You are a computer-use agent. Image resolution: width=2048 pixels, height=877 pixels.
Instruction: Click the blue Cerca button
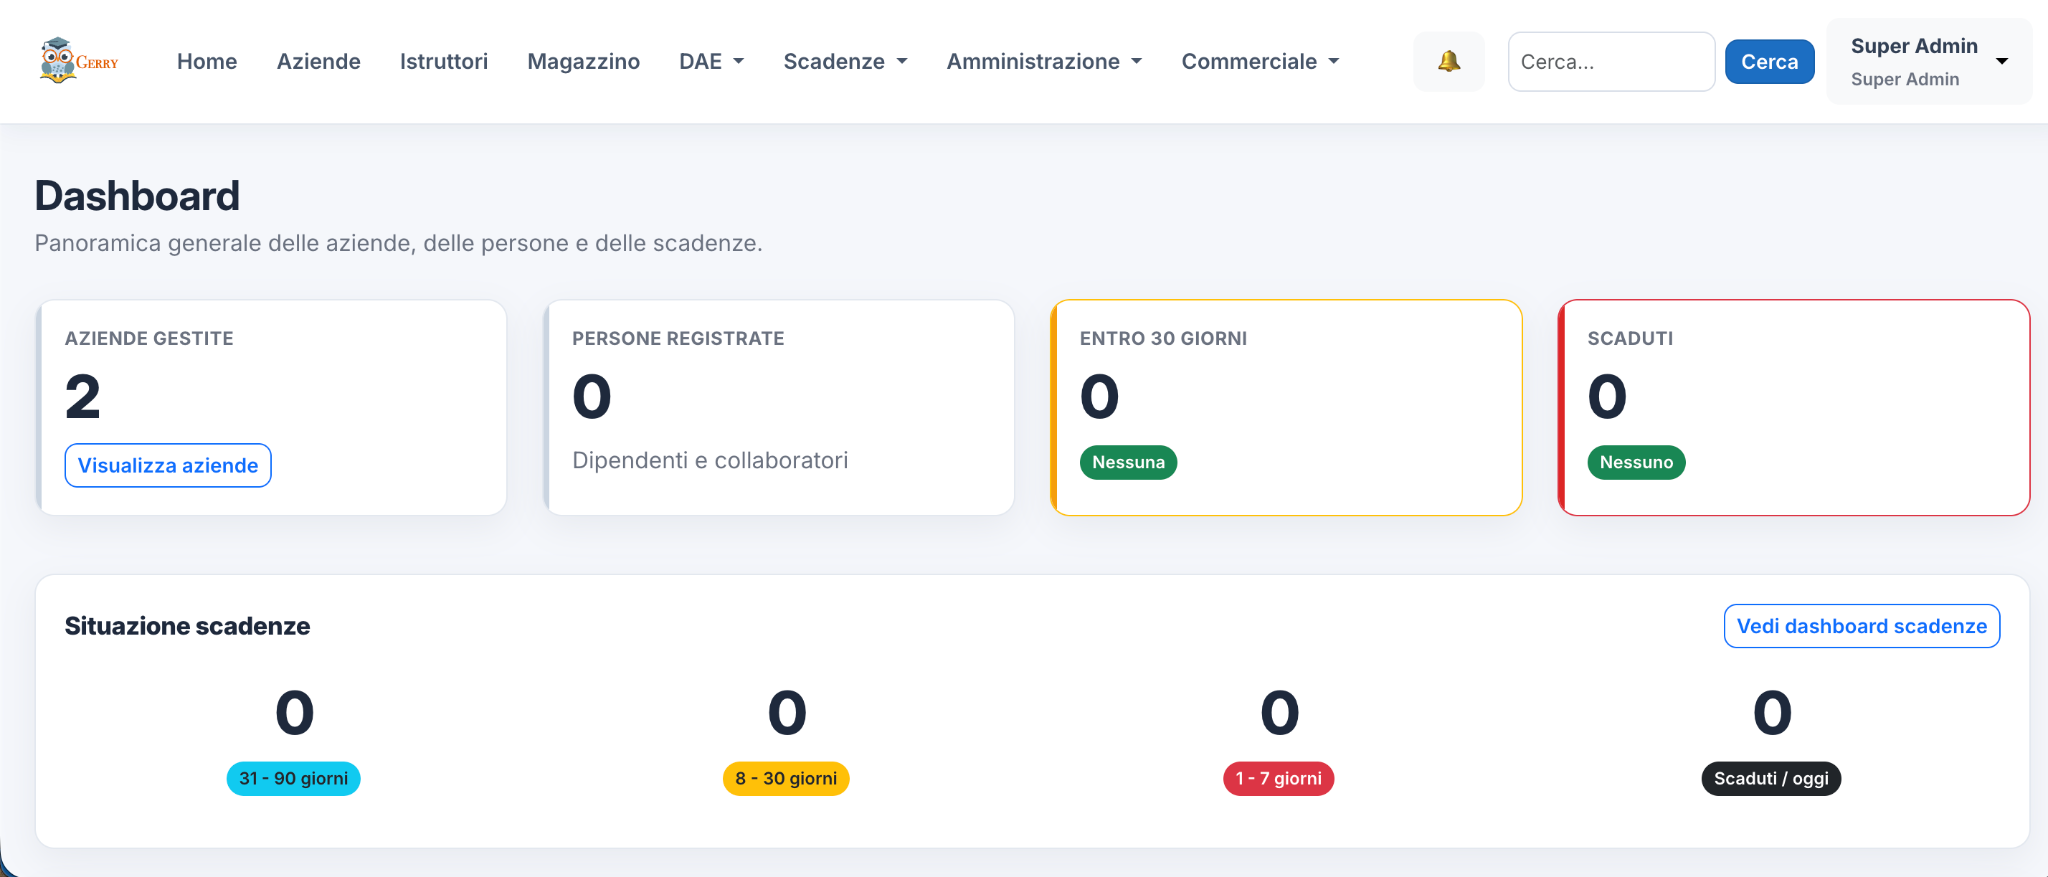pos(1769,61)
